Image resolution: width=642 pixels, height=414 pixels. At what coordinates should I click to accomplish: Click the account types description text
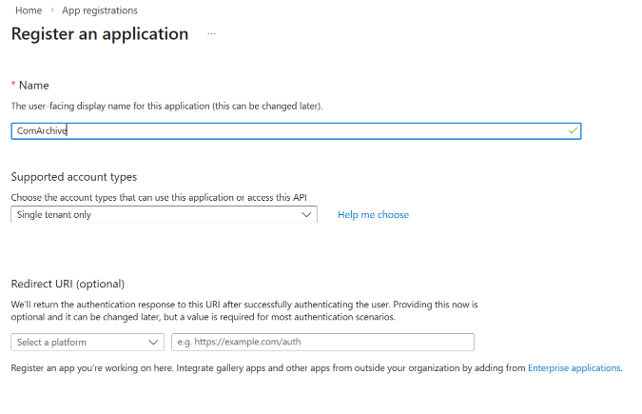click(x=158, y=197)
